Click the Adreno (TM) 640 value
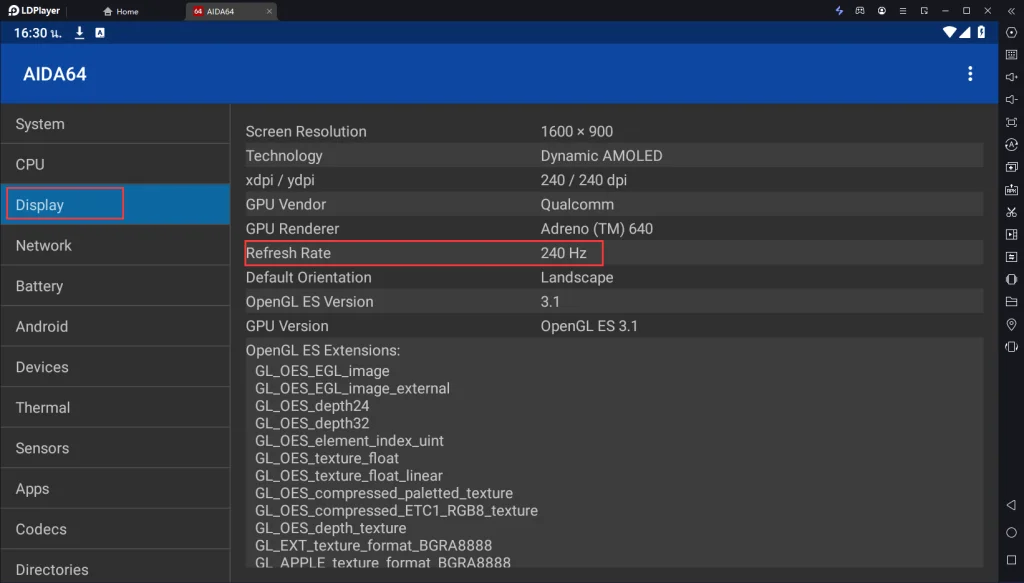1024x583 pixels. coord(596,228)
